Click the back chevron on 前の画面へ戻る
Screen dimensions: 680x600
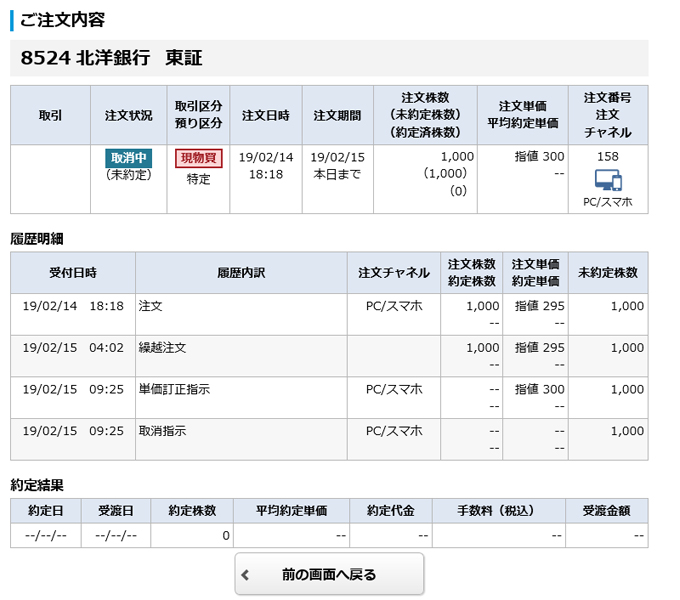(x=245, y=575)
